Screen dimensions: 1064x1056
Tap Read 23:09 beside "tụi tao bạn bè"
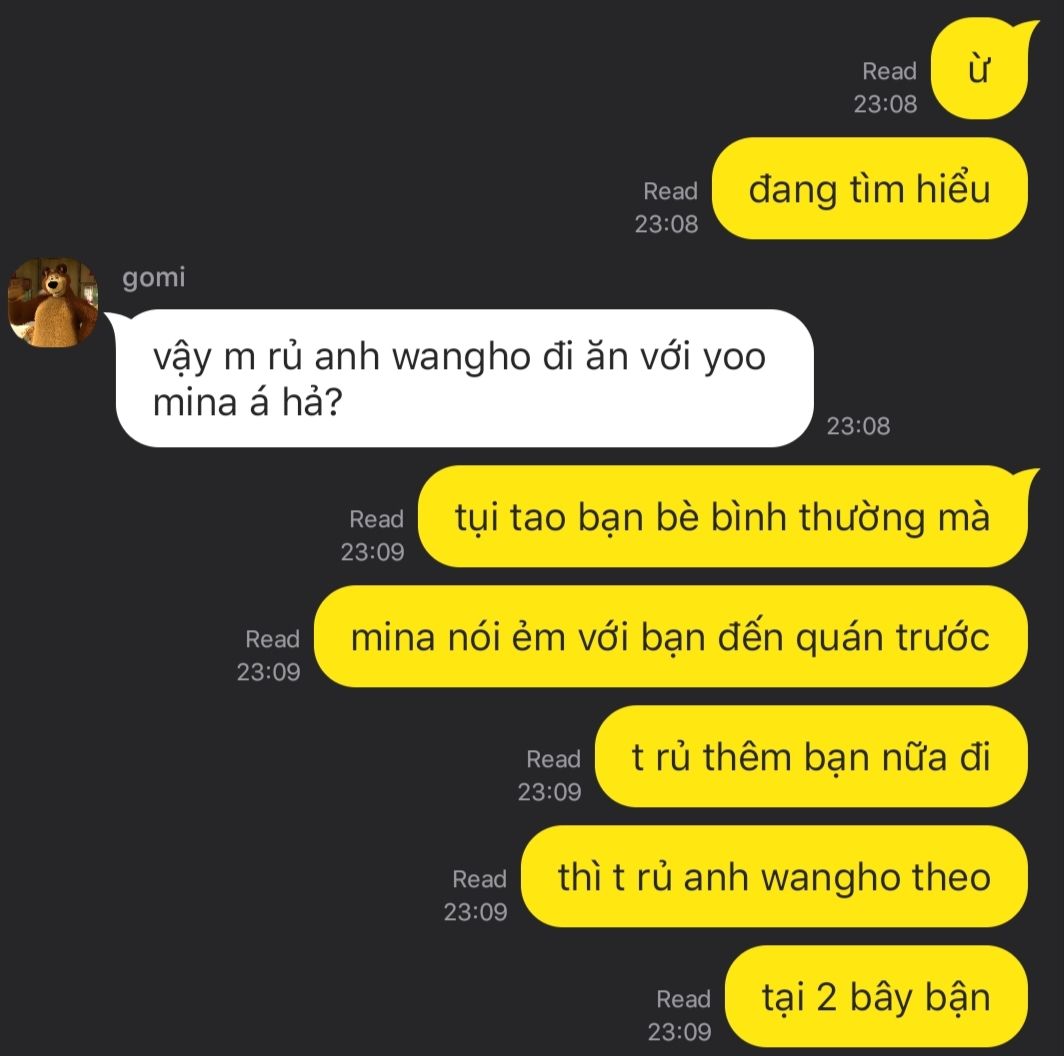373,535
